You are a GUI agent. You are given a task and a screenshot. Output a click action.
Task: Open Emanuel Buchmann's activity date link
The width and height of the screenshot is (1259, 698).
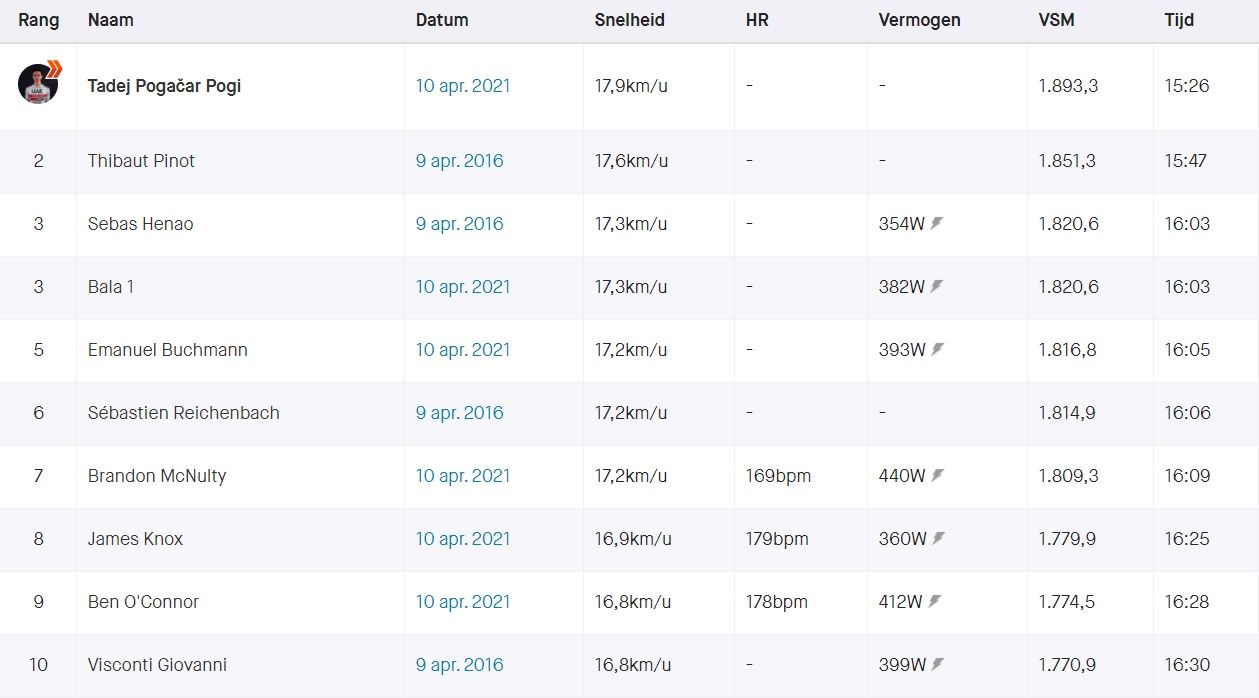[463, 350]
